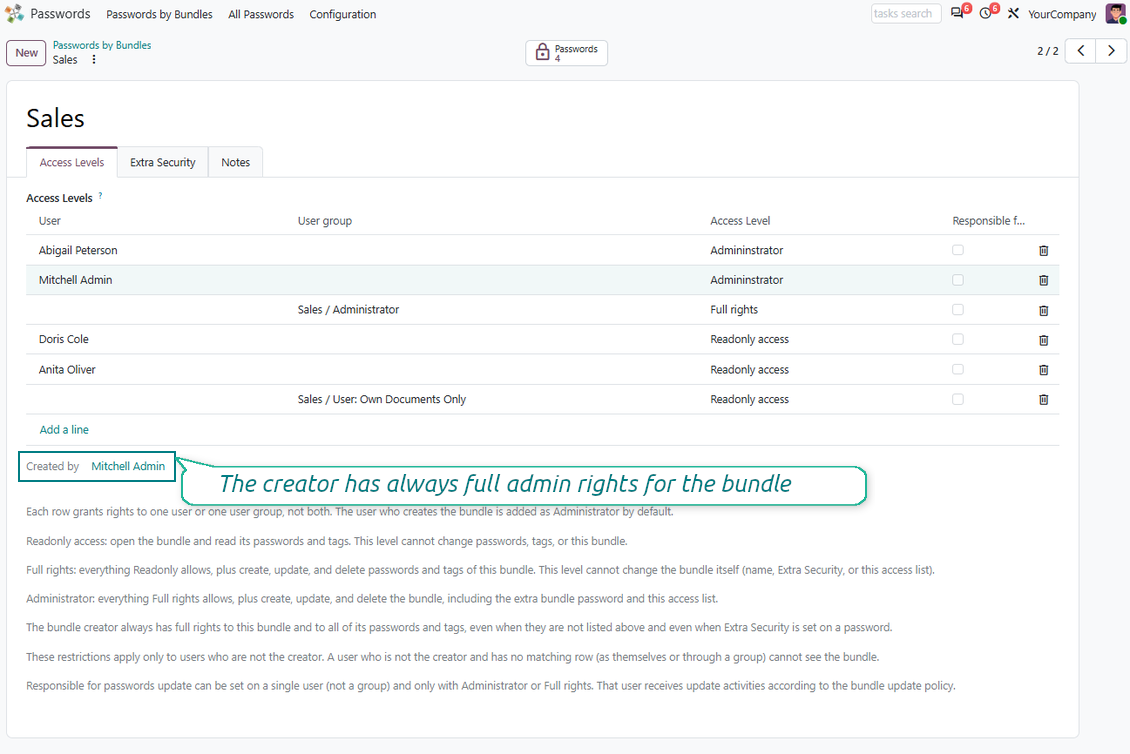
Task: Open the Passwords app home icon
Action: click(x=14, y=14)
